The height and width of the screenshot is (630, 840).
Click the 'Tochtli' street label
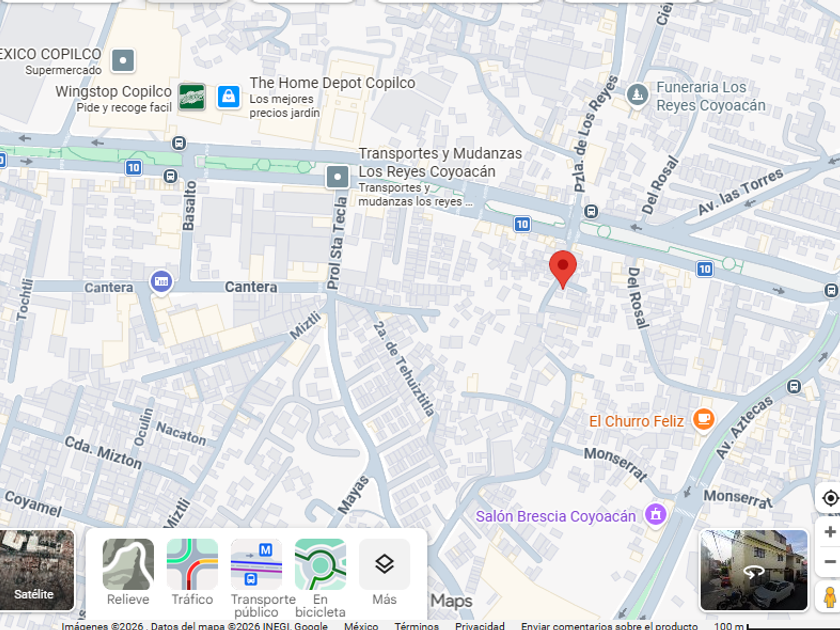pos(24,299)
